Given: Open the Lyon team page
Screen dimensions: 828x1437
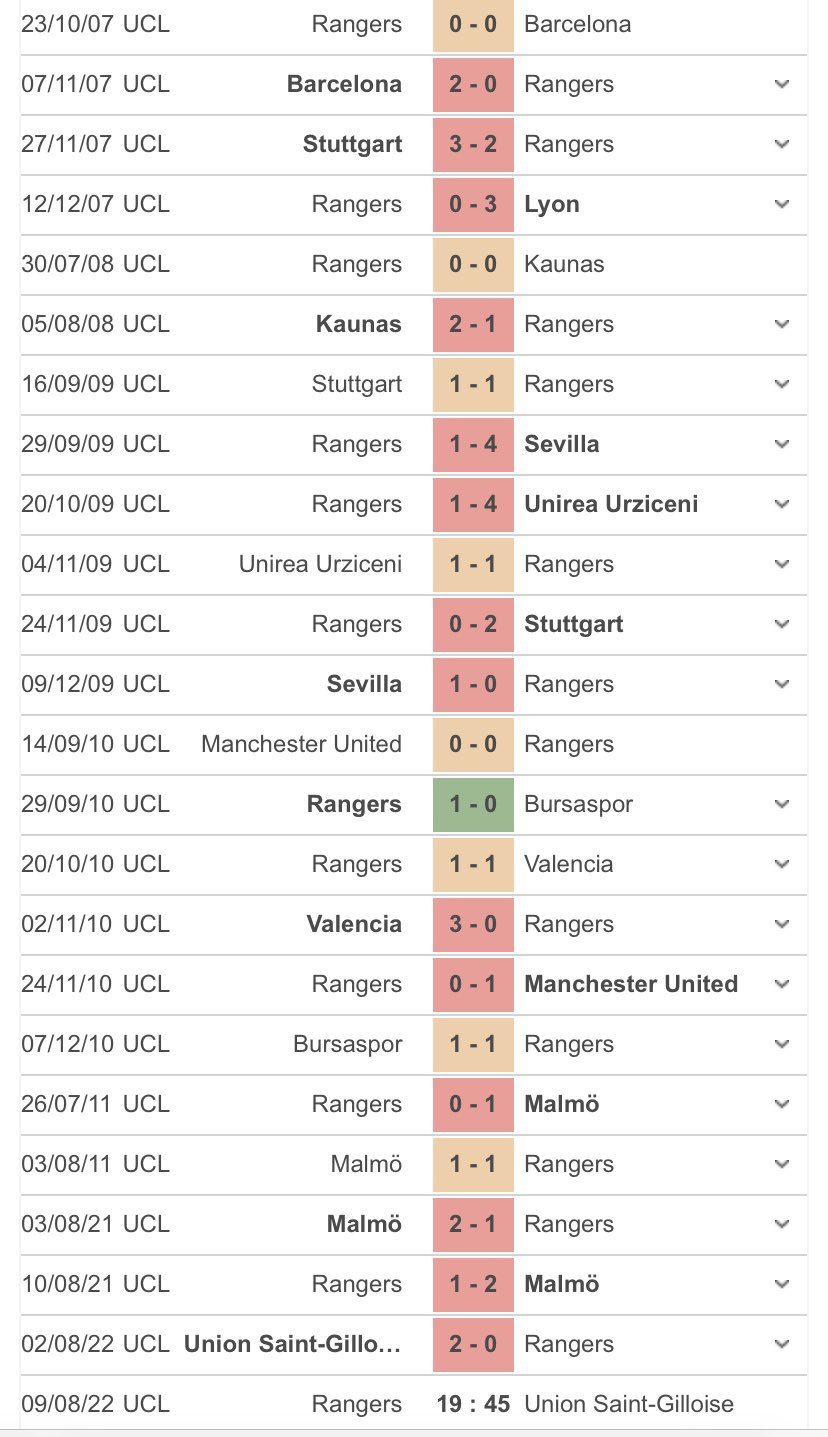Looking at the screenshot, I should [552, 205].
